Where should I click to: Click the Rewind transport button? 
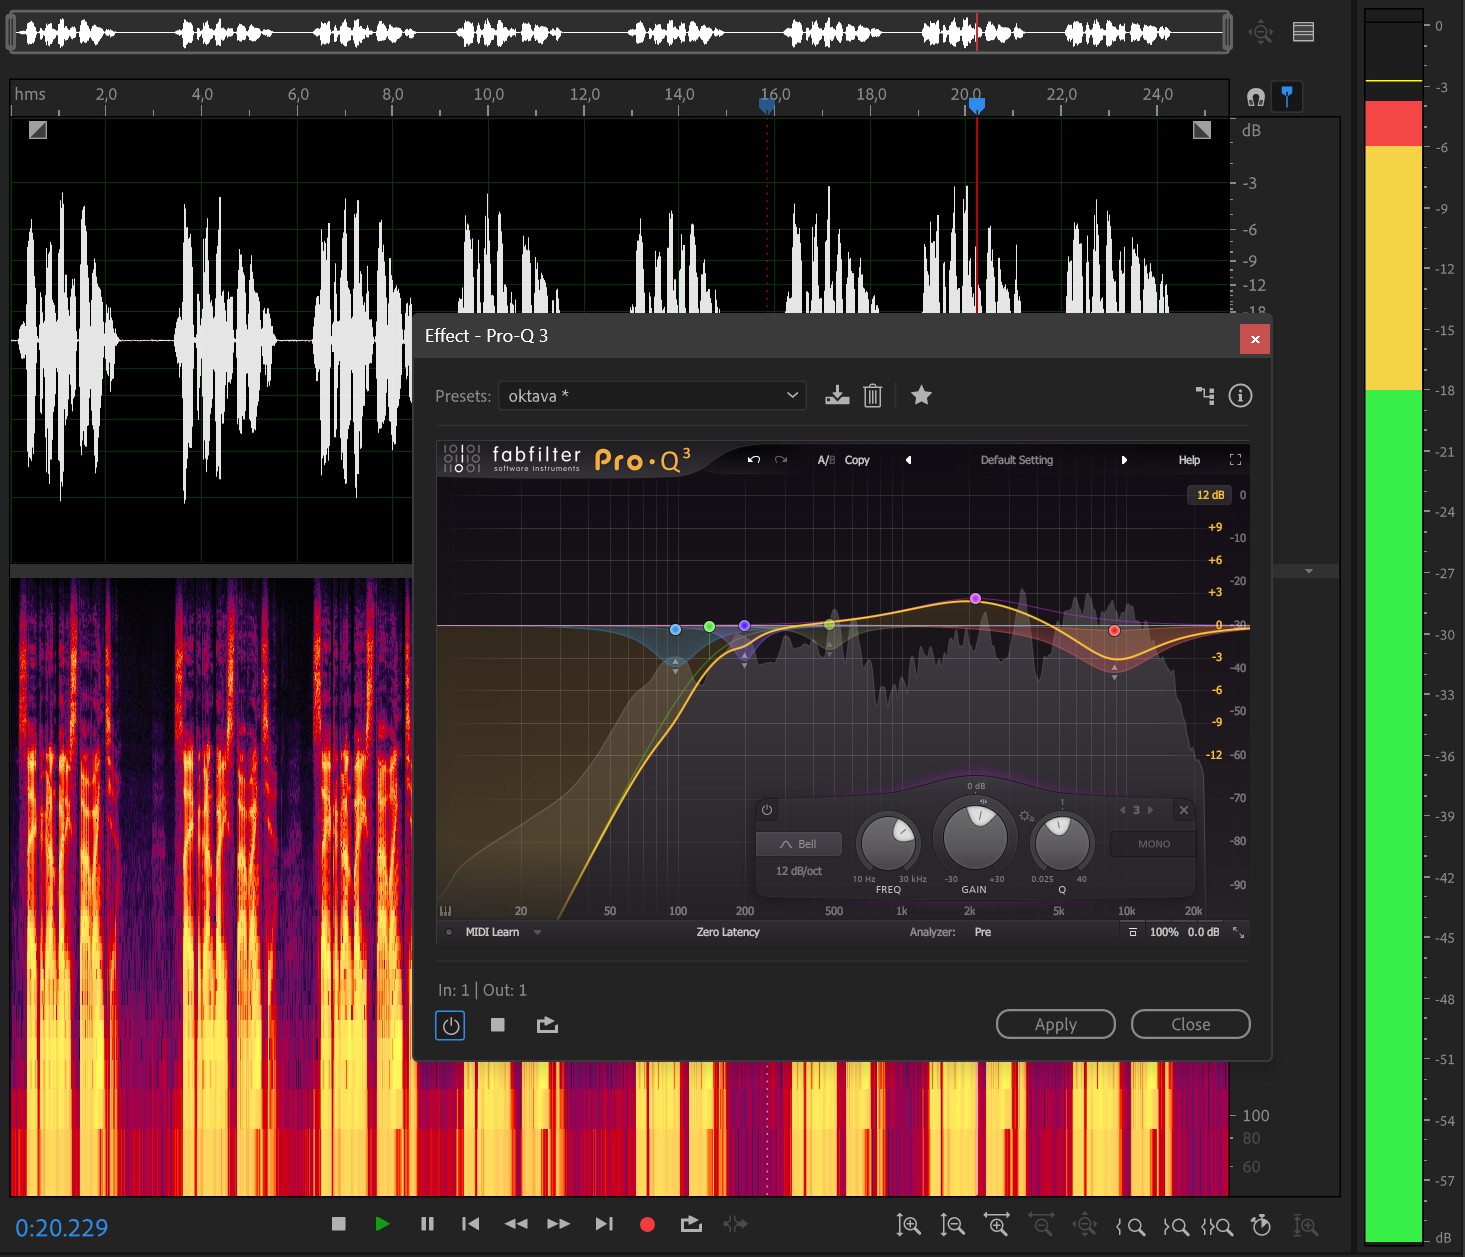coord(516,1224)
